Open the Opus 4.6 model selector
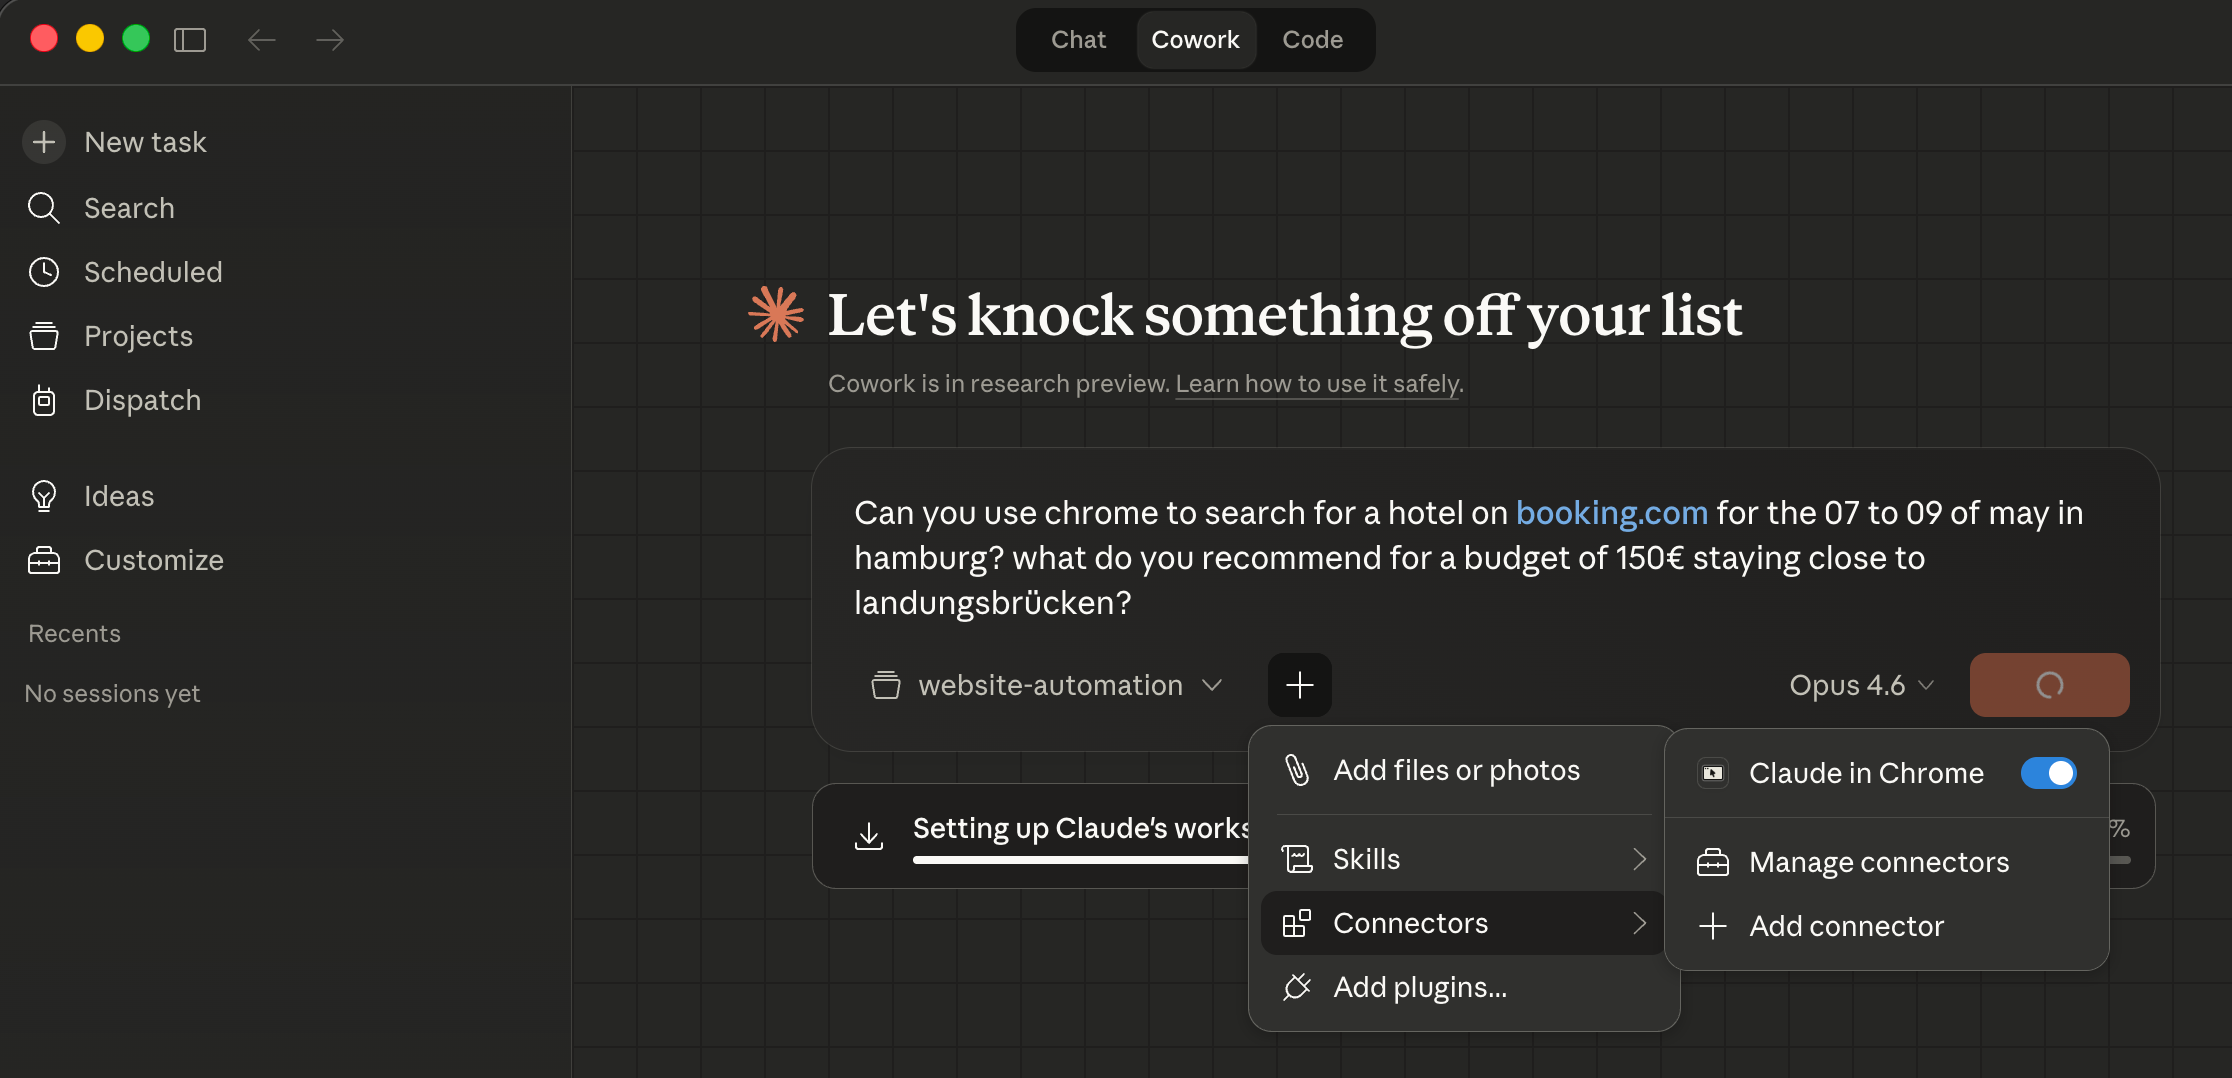This screenshot has height=1078, width=2232. tap(1862, 685)
